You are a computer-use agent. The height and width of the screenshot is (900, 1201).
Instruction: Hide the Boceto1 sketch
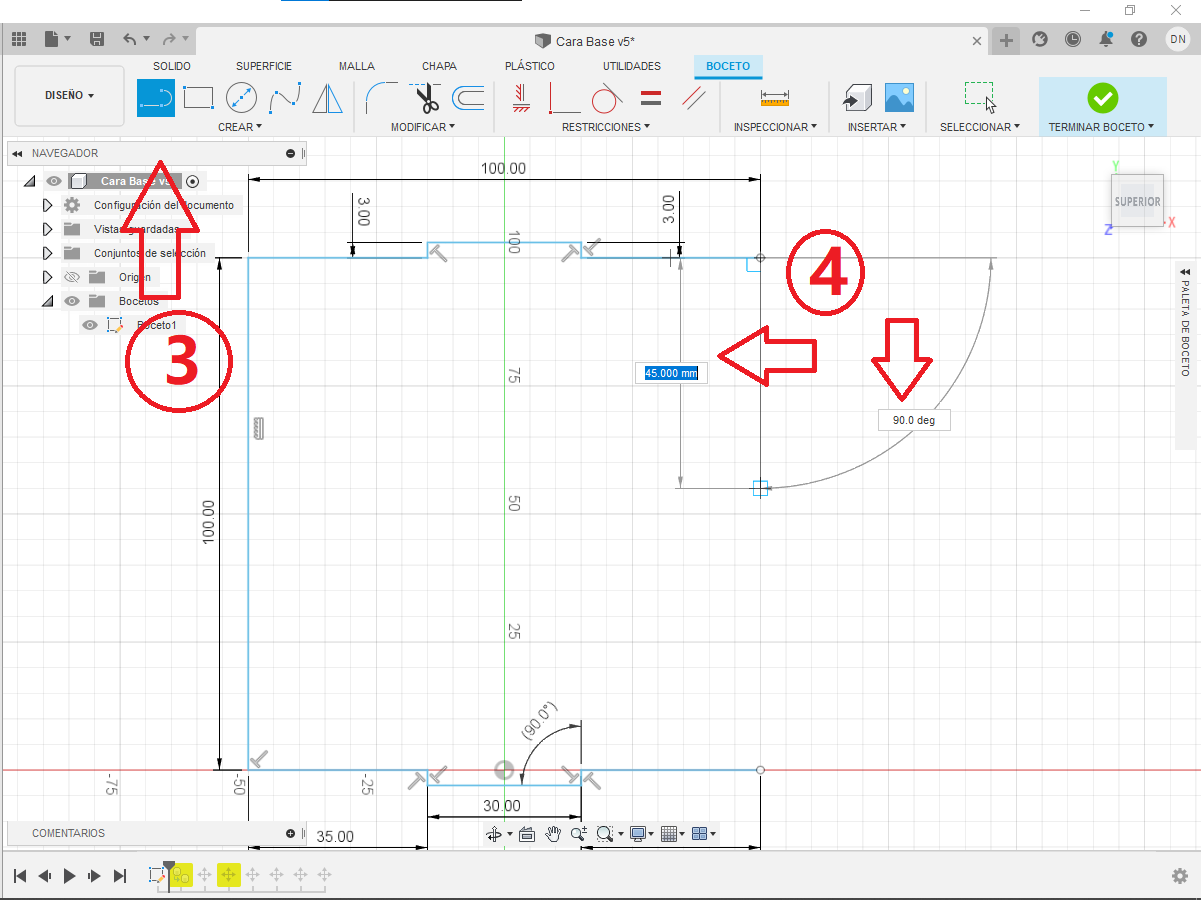pyautogui.click(x=90, y=325)
